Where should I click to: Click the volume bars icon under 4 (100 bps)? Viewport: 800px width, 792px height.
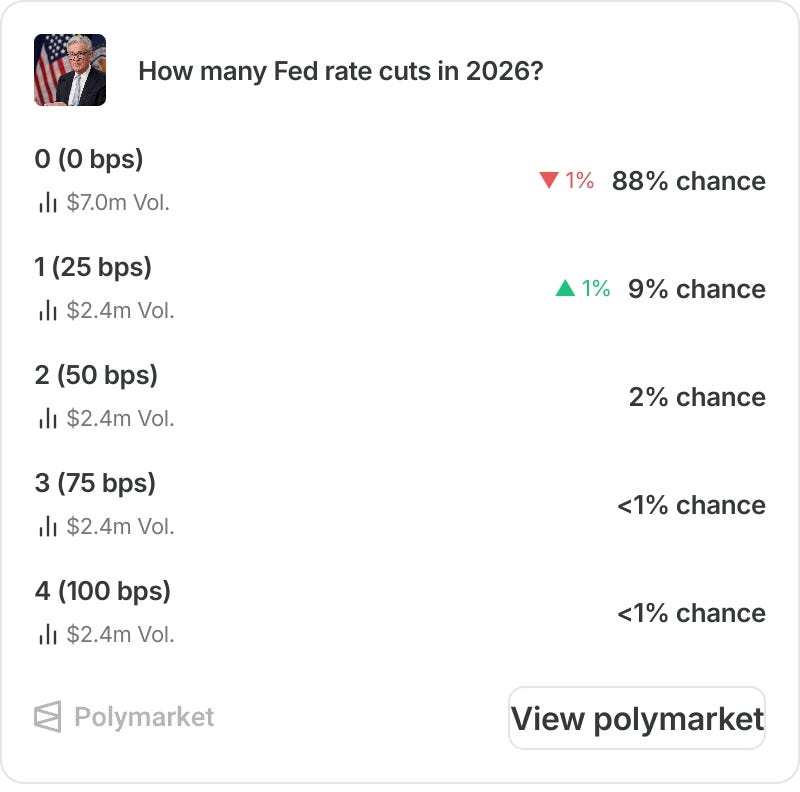47,634
